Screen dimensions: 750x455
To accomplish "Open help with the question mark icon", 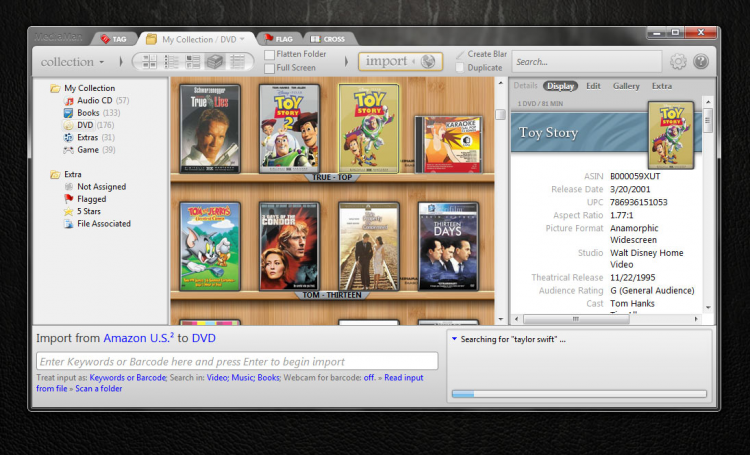I will tap(701, 62).
